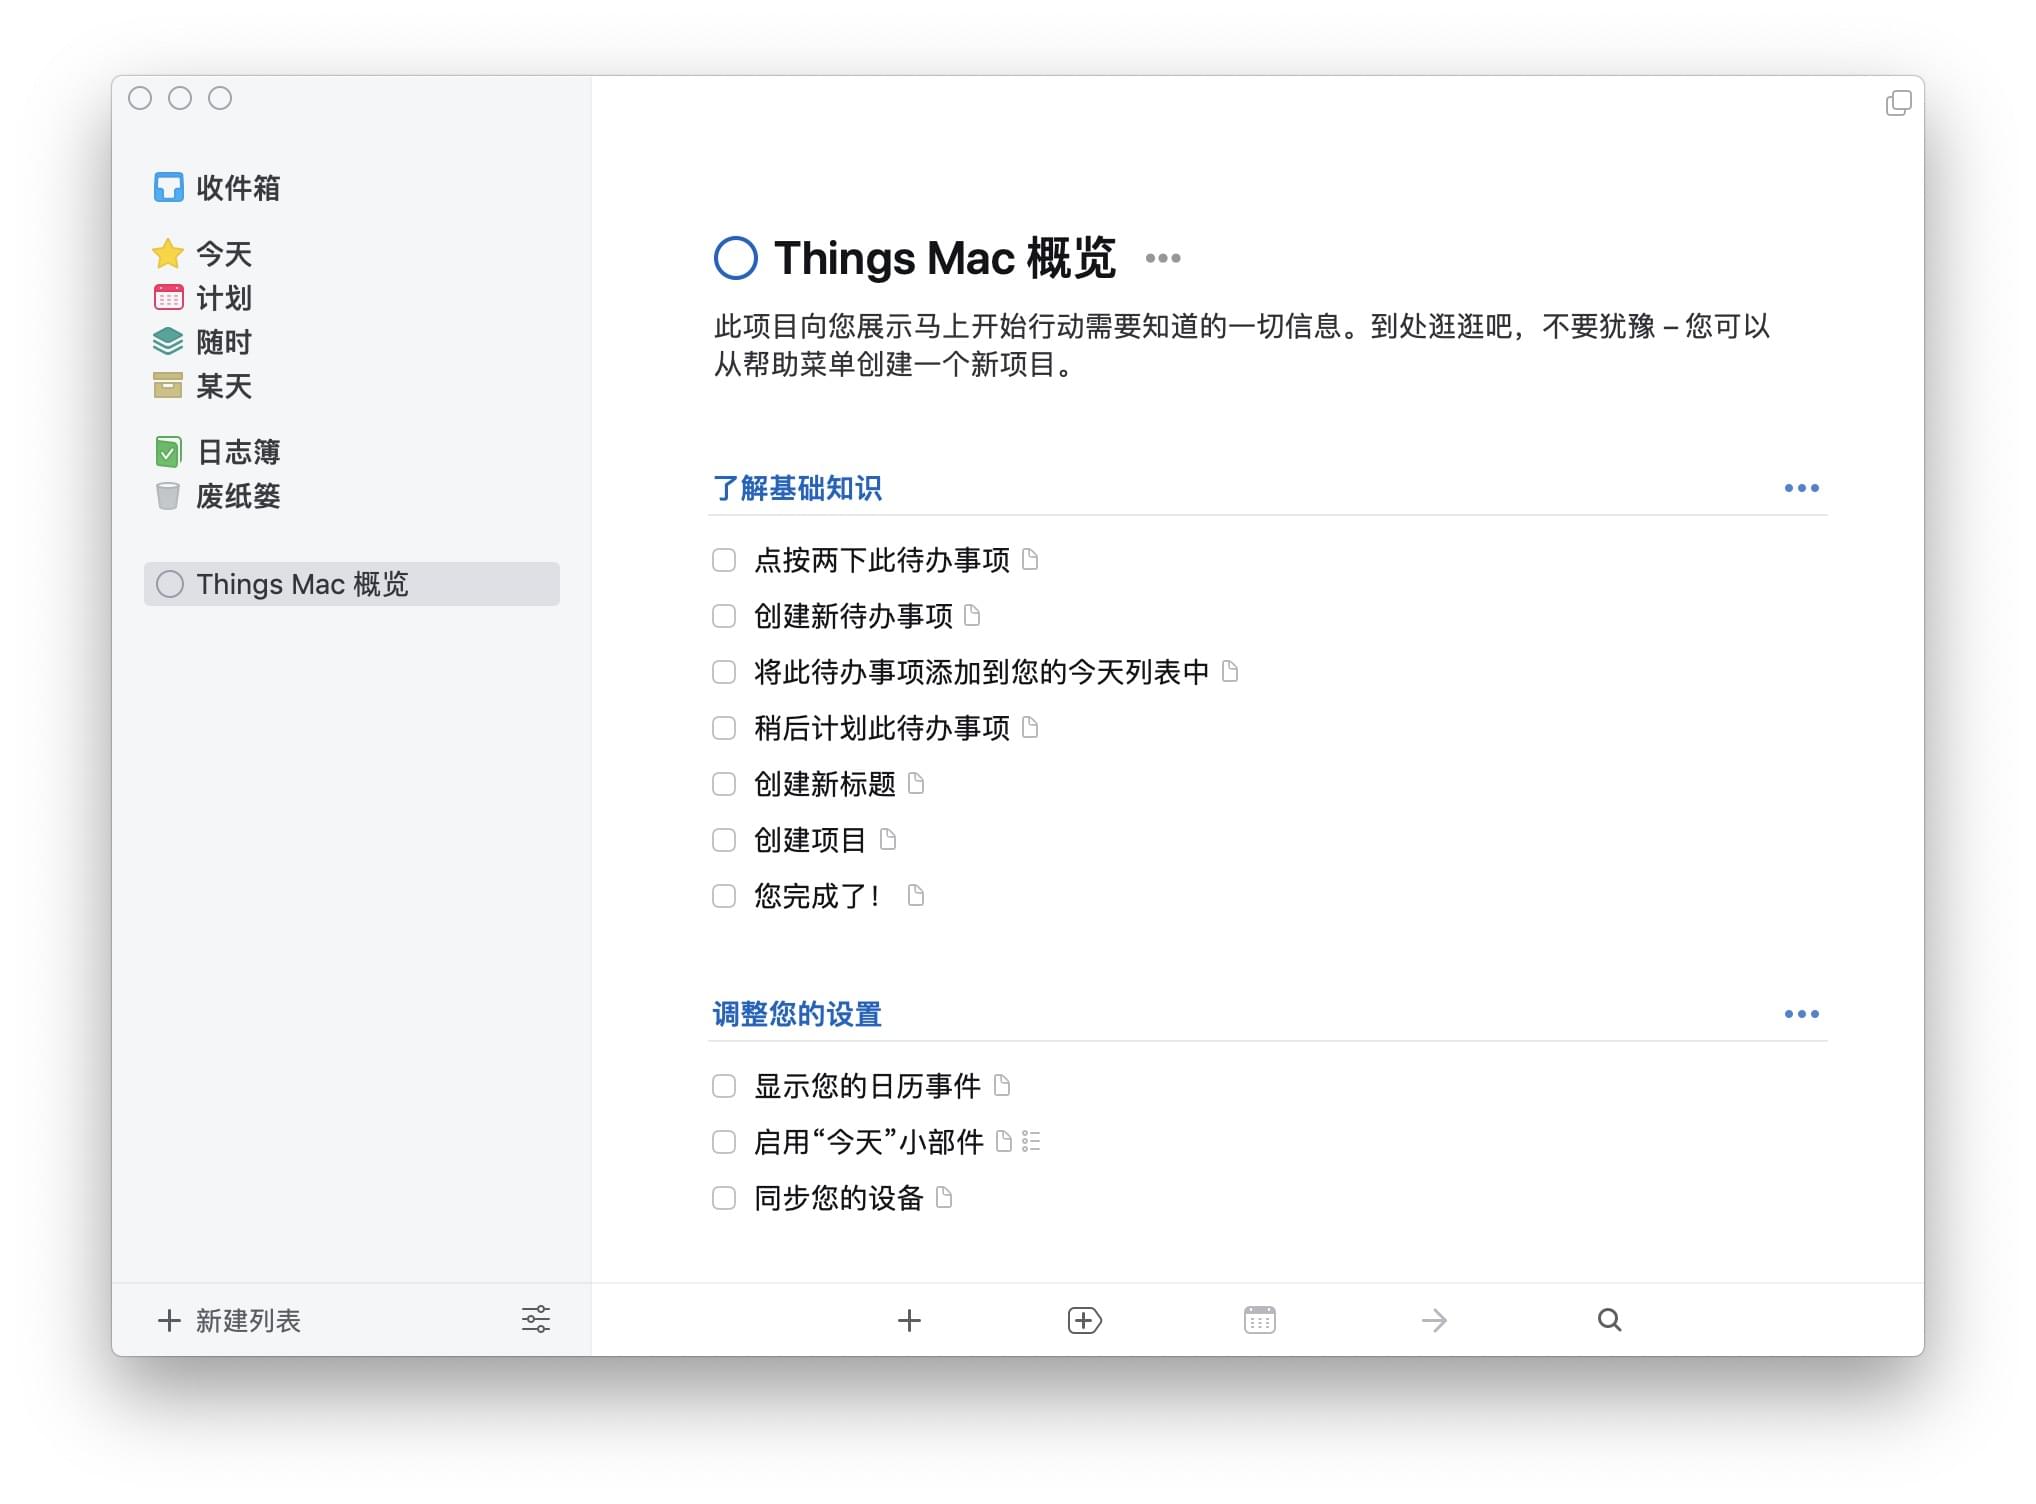Check off 启用“今天”小部件
Image resolution: width=2036 pixels, height=1504 pixels.
(x=724, y=1142)
